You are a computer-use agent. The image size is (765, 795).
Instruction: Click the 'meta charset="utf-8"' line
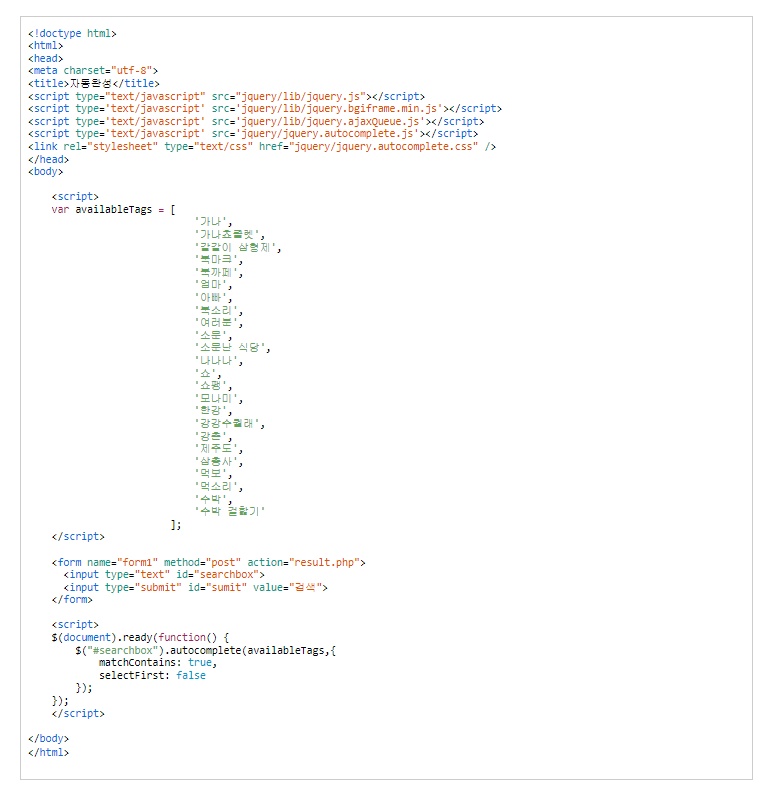pyautogui.click(x=93, y=70)
